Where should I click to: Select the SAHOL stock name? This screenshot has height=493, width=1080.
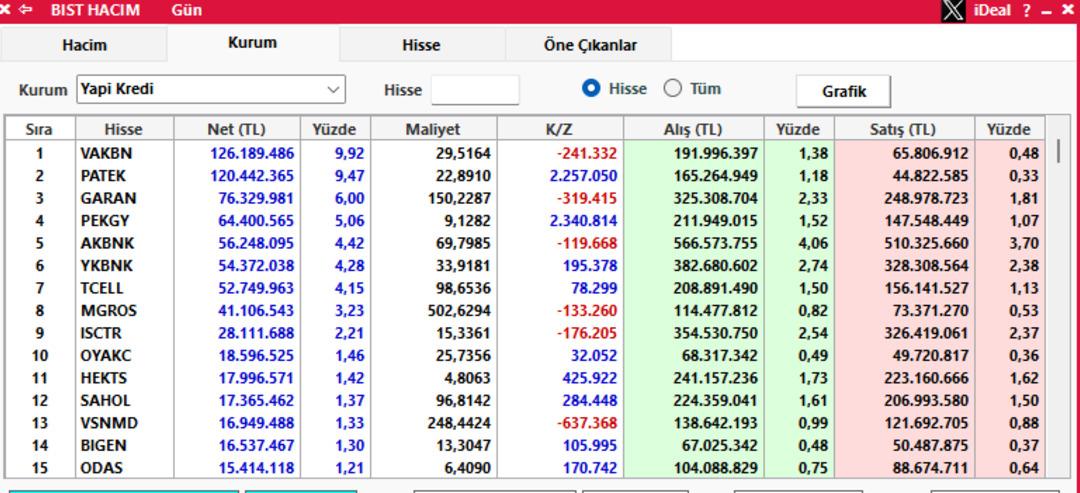105,401
